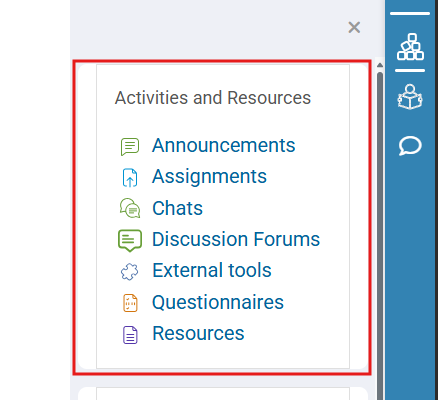
Task: Open the chat bubble sidebar tab
Action: pos(410,146)
